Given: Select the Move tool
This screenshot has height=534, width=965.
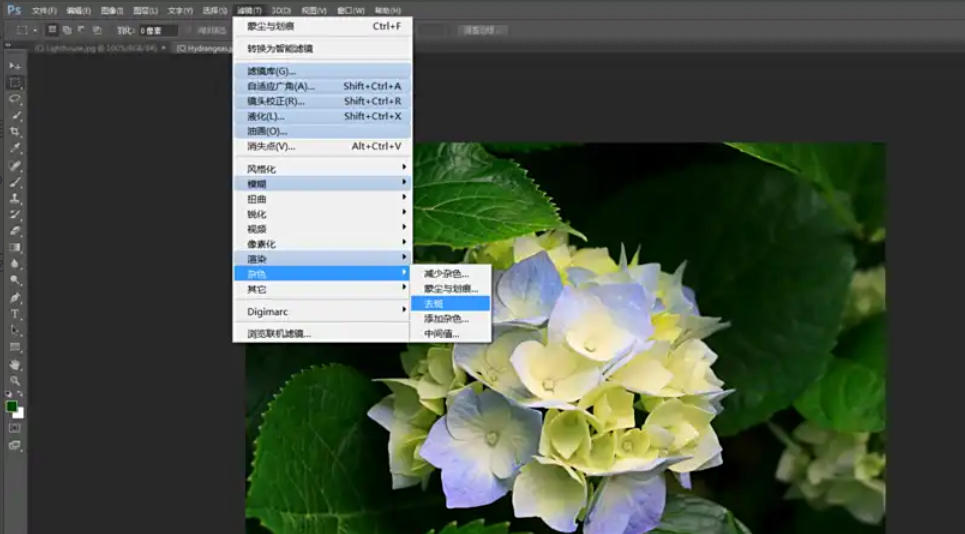Looking at the screenshot, I should coord(15,66).
